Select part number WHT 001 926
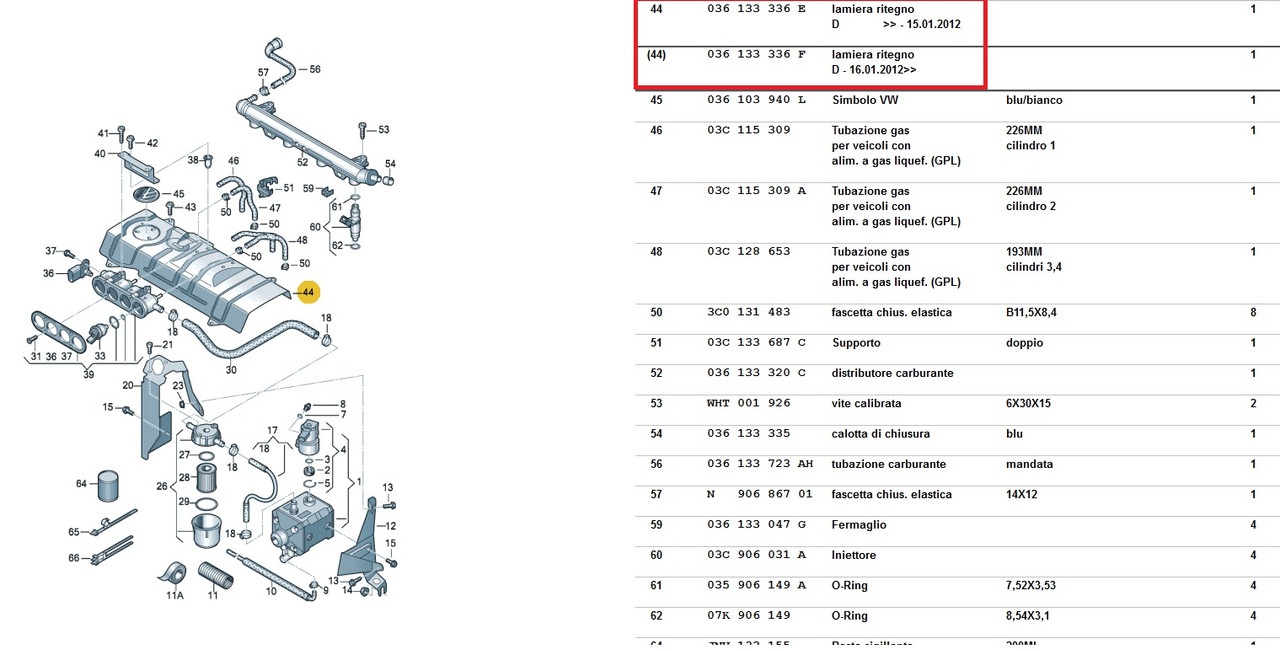 [x=748, y=404]
